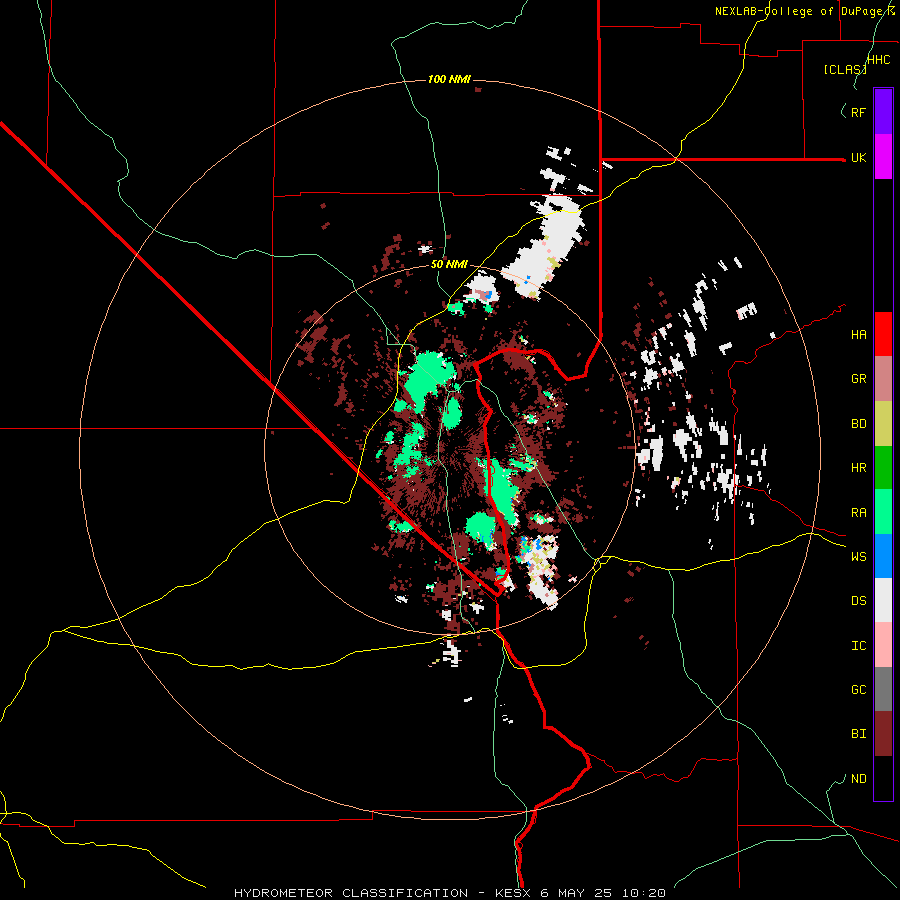The image size is (900, 900).
Task: Select the BD big drops legend swatch
Action: pos(883,424)
